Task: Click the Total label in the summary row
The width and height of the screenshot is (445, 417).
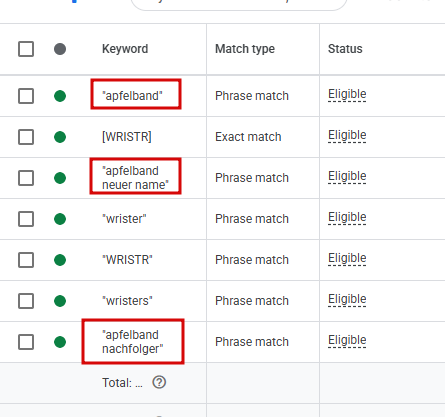Action: (122, 383)
